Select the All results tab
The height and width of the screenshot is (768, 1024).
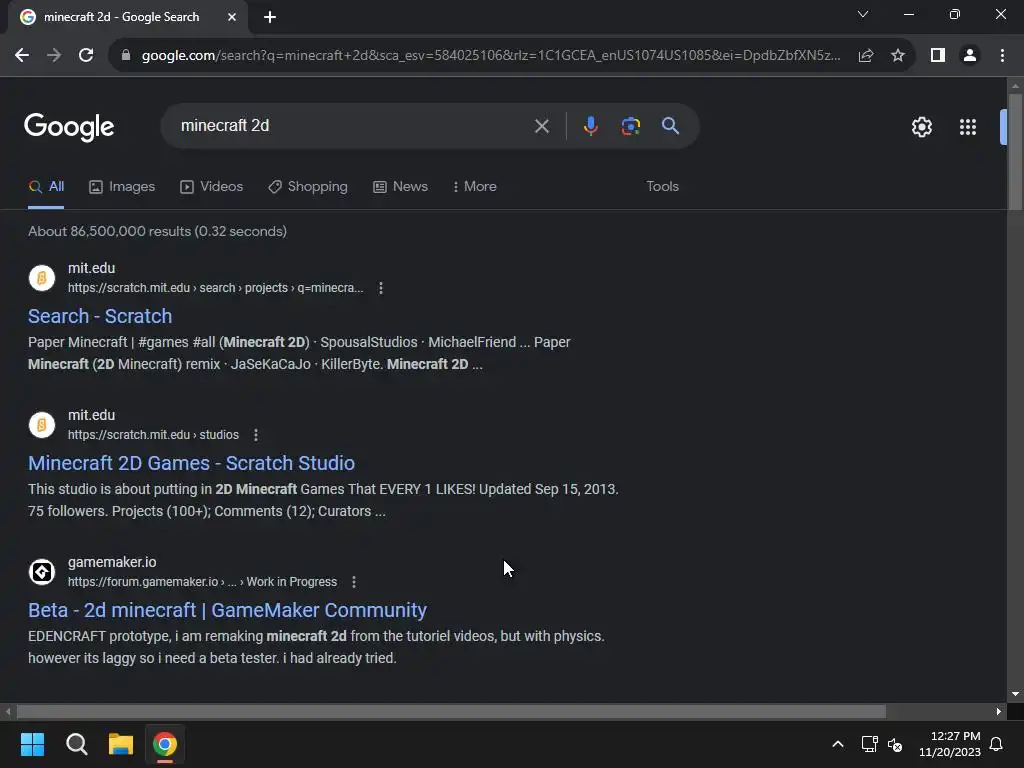[46, 187]
